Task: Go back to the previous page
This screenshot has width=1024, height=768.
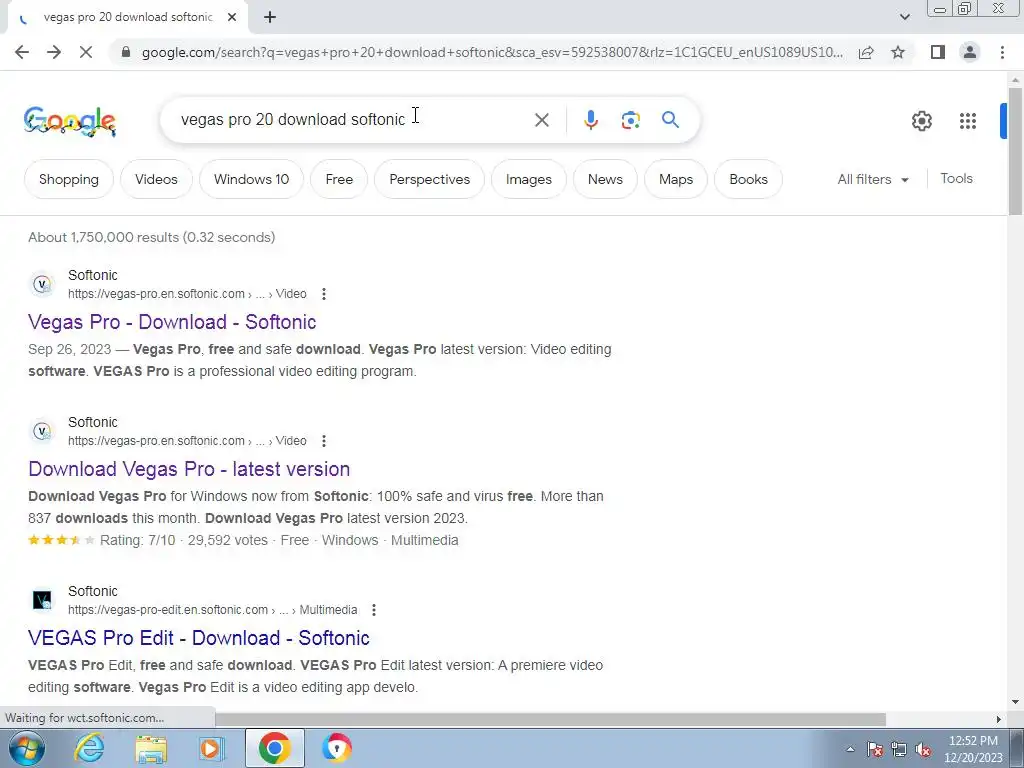Action: (x=22, y=52)
